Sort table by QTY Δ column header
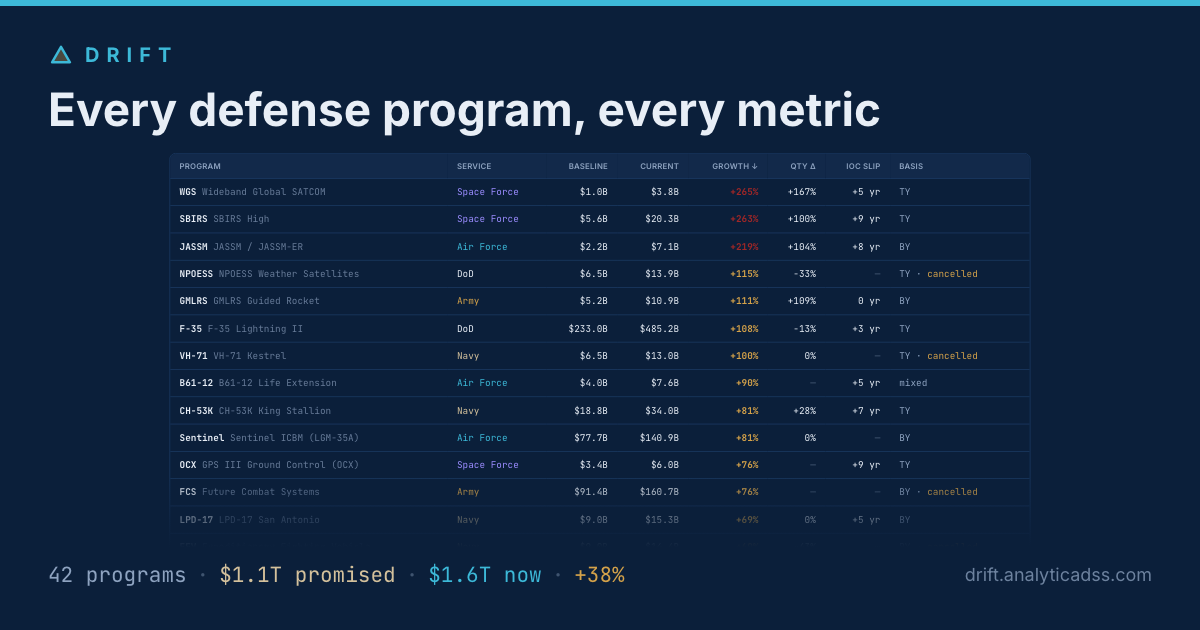Viewport: 1200px width, 630px height. tap(802, 166)
